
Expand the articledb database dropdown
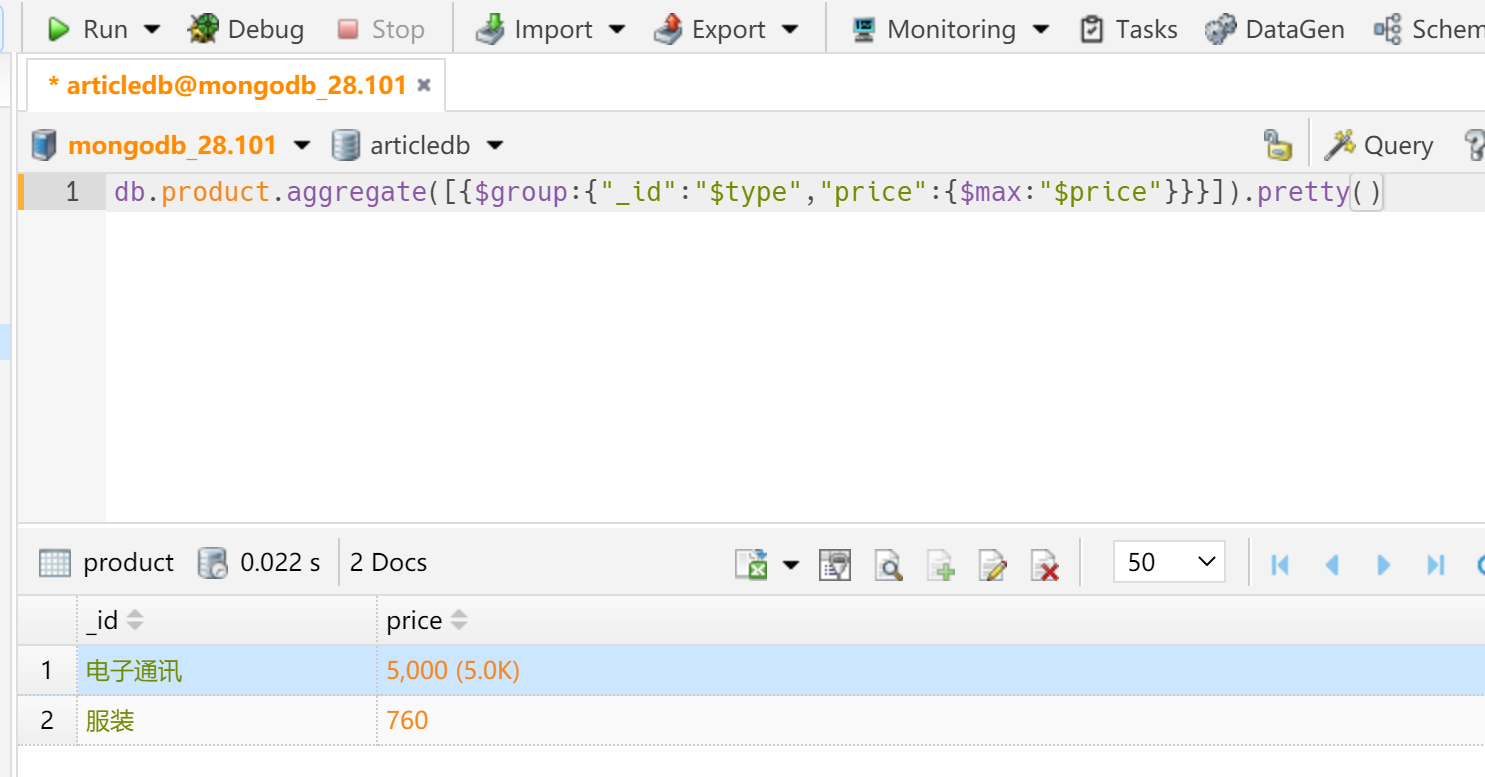tap(494, 146)
